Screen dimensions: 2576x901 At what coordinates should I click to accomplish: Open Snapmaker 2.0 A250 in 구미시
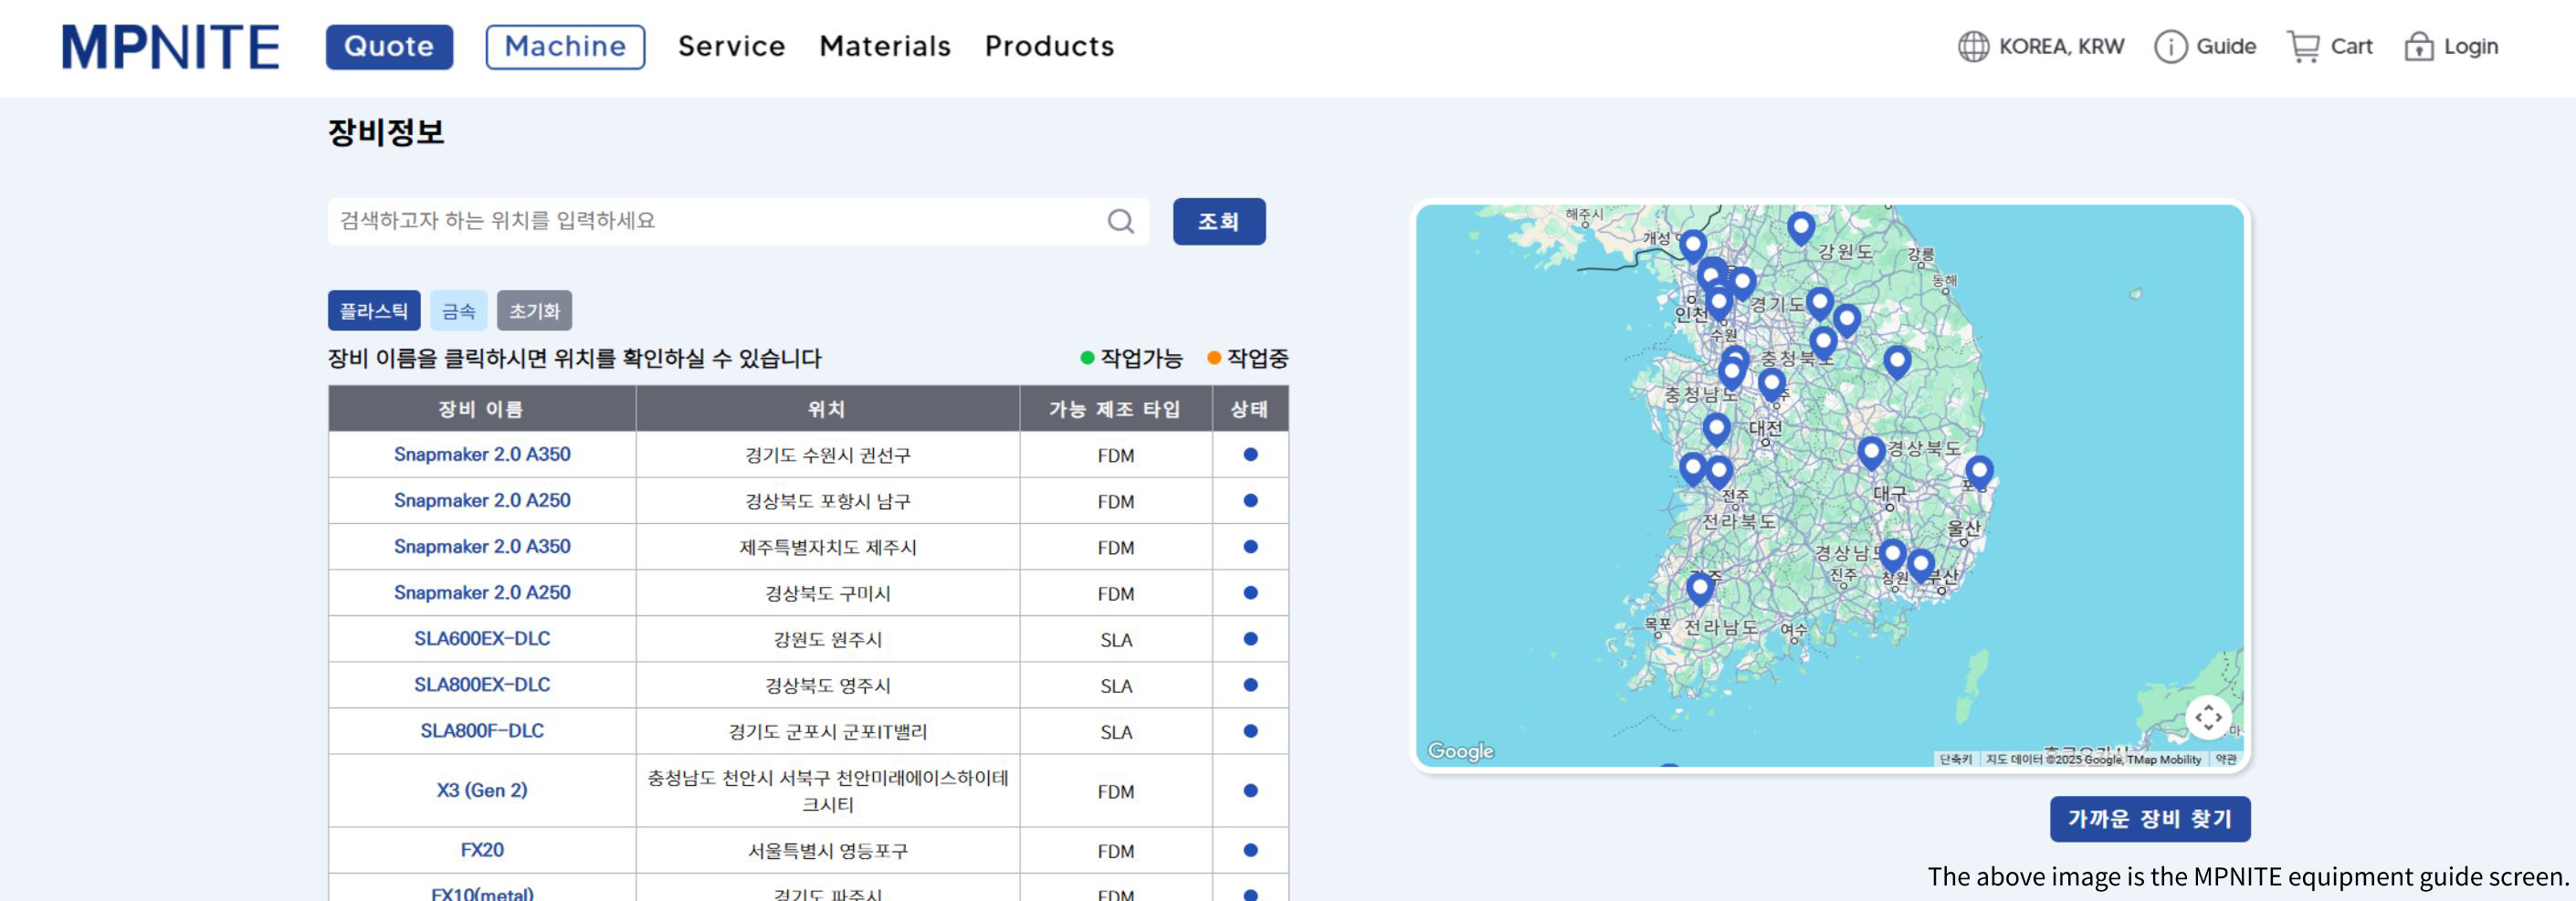pos(482,592)
